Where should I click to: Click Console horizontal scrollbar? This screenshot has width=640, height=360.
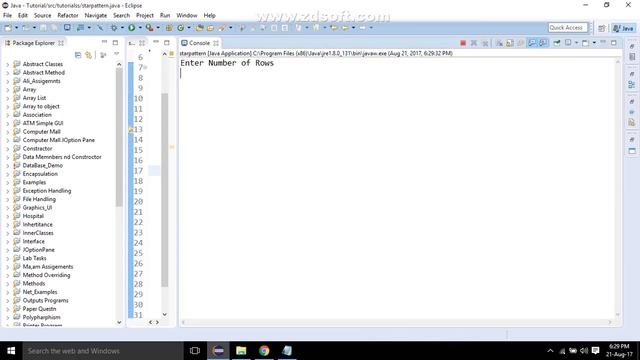coord(396,322)
